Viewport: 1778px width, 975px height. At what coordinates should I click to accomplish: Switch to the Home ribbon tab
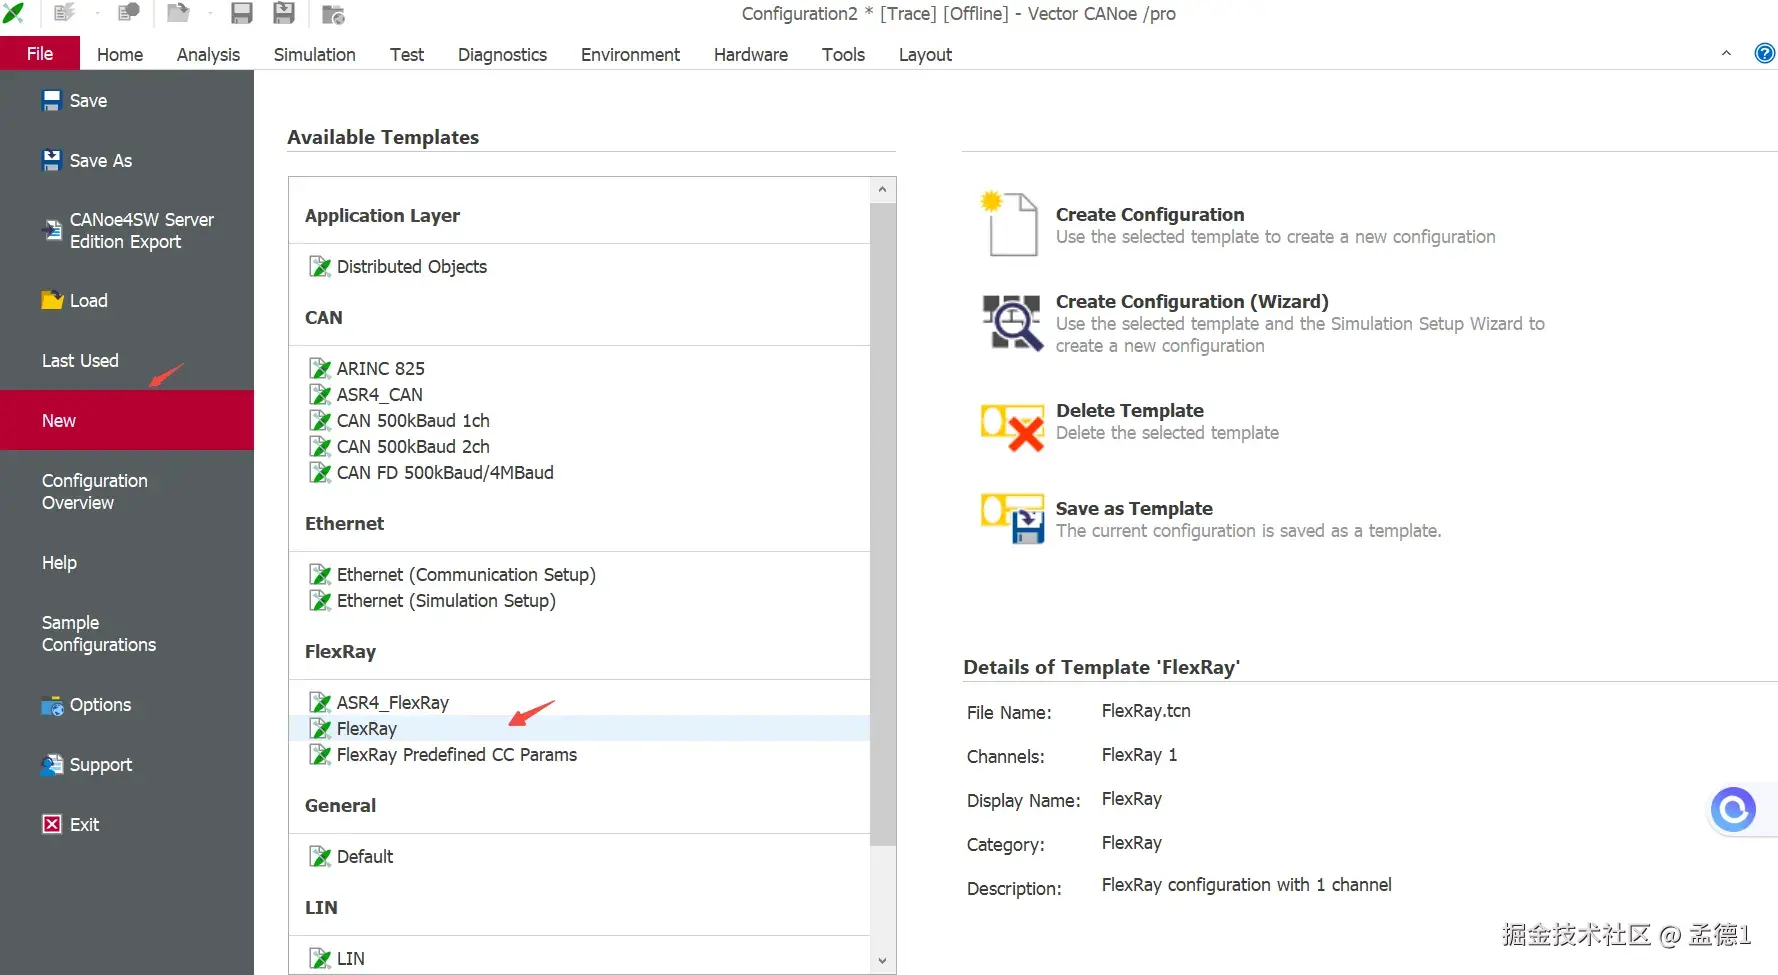tap(120, 55)
